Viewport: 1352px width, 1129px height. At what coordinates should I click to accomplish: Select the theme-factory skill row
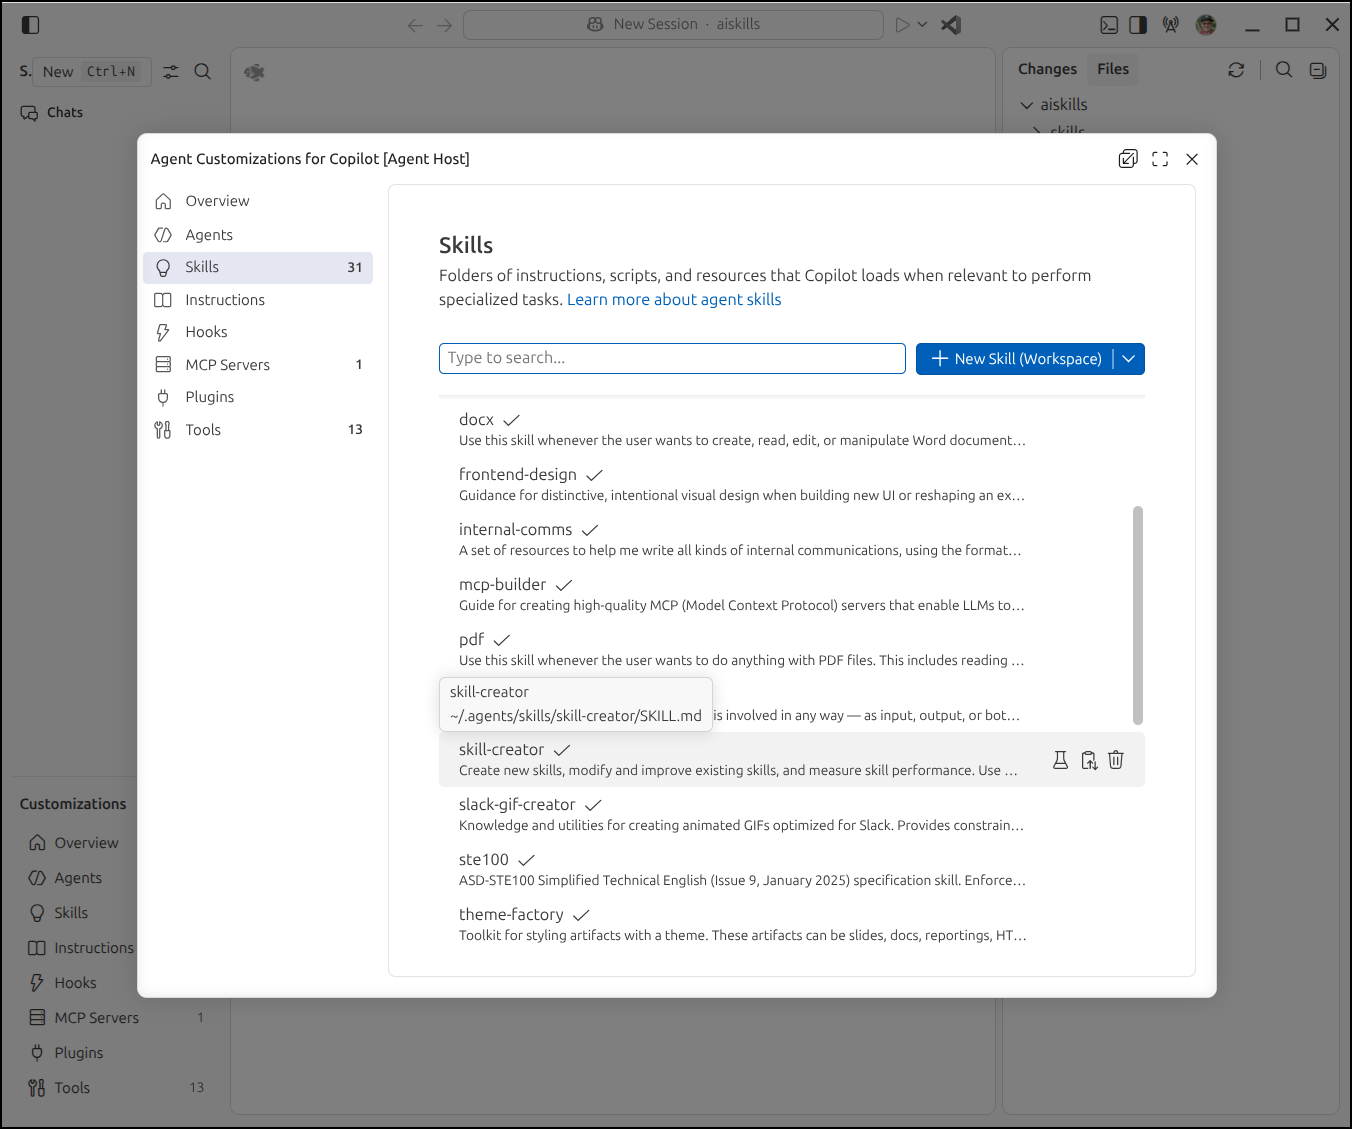(791, 924)
